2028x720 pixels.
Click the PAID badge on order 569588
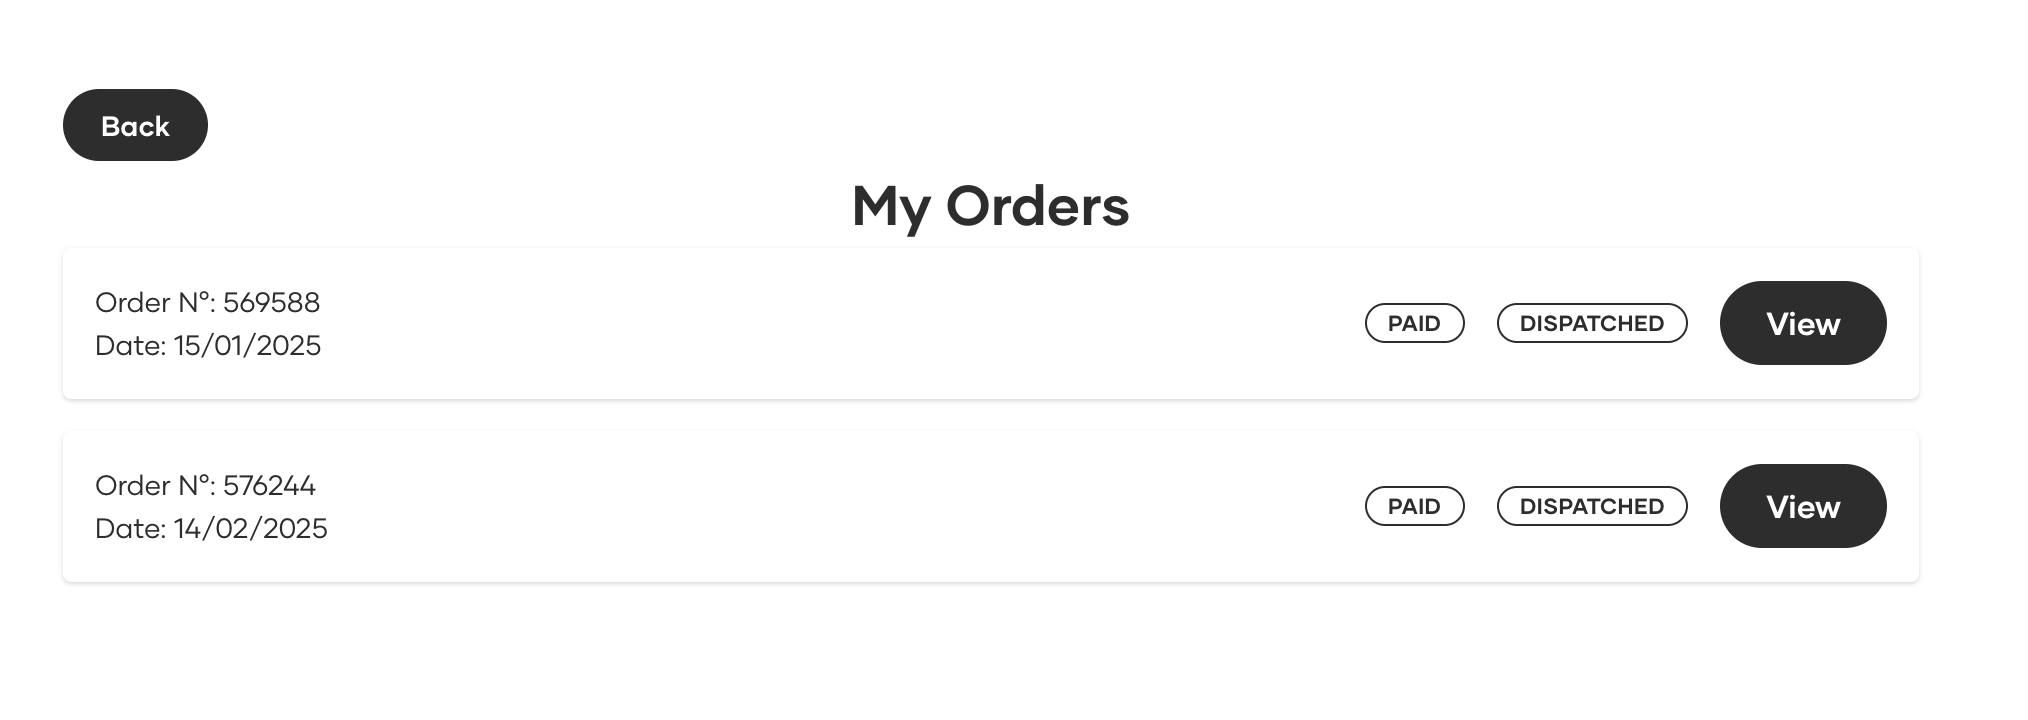pos(1414,323)
